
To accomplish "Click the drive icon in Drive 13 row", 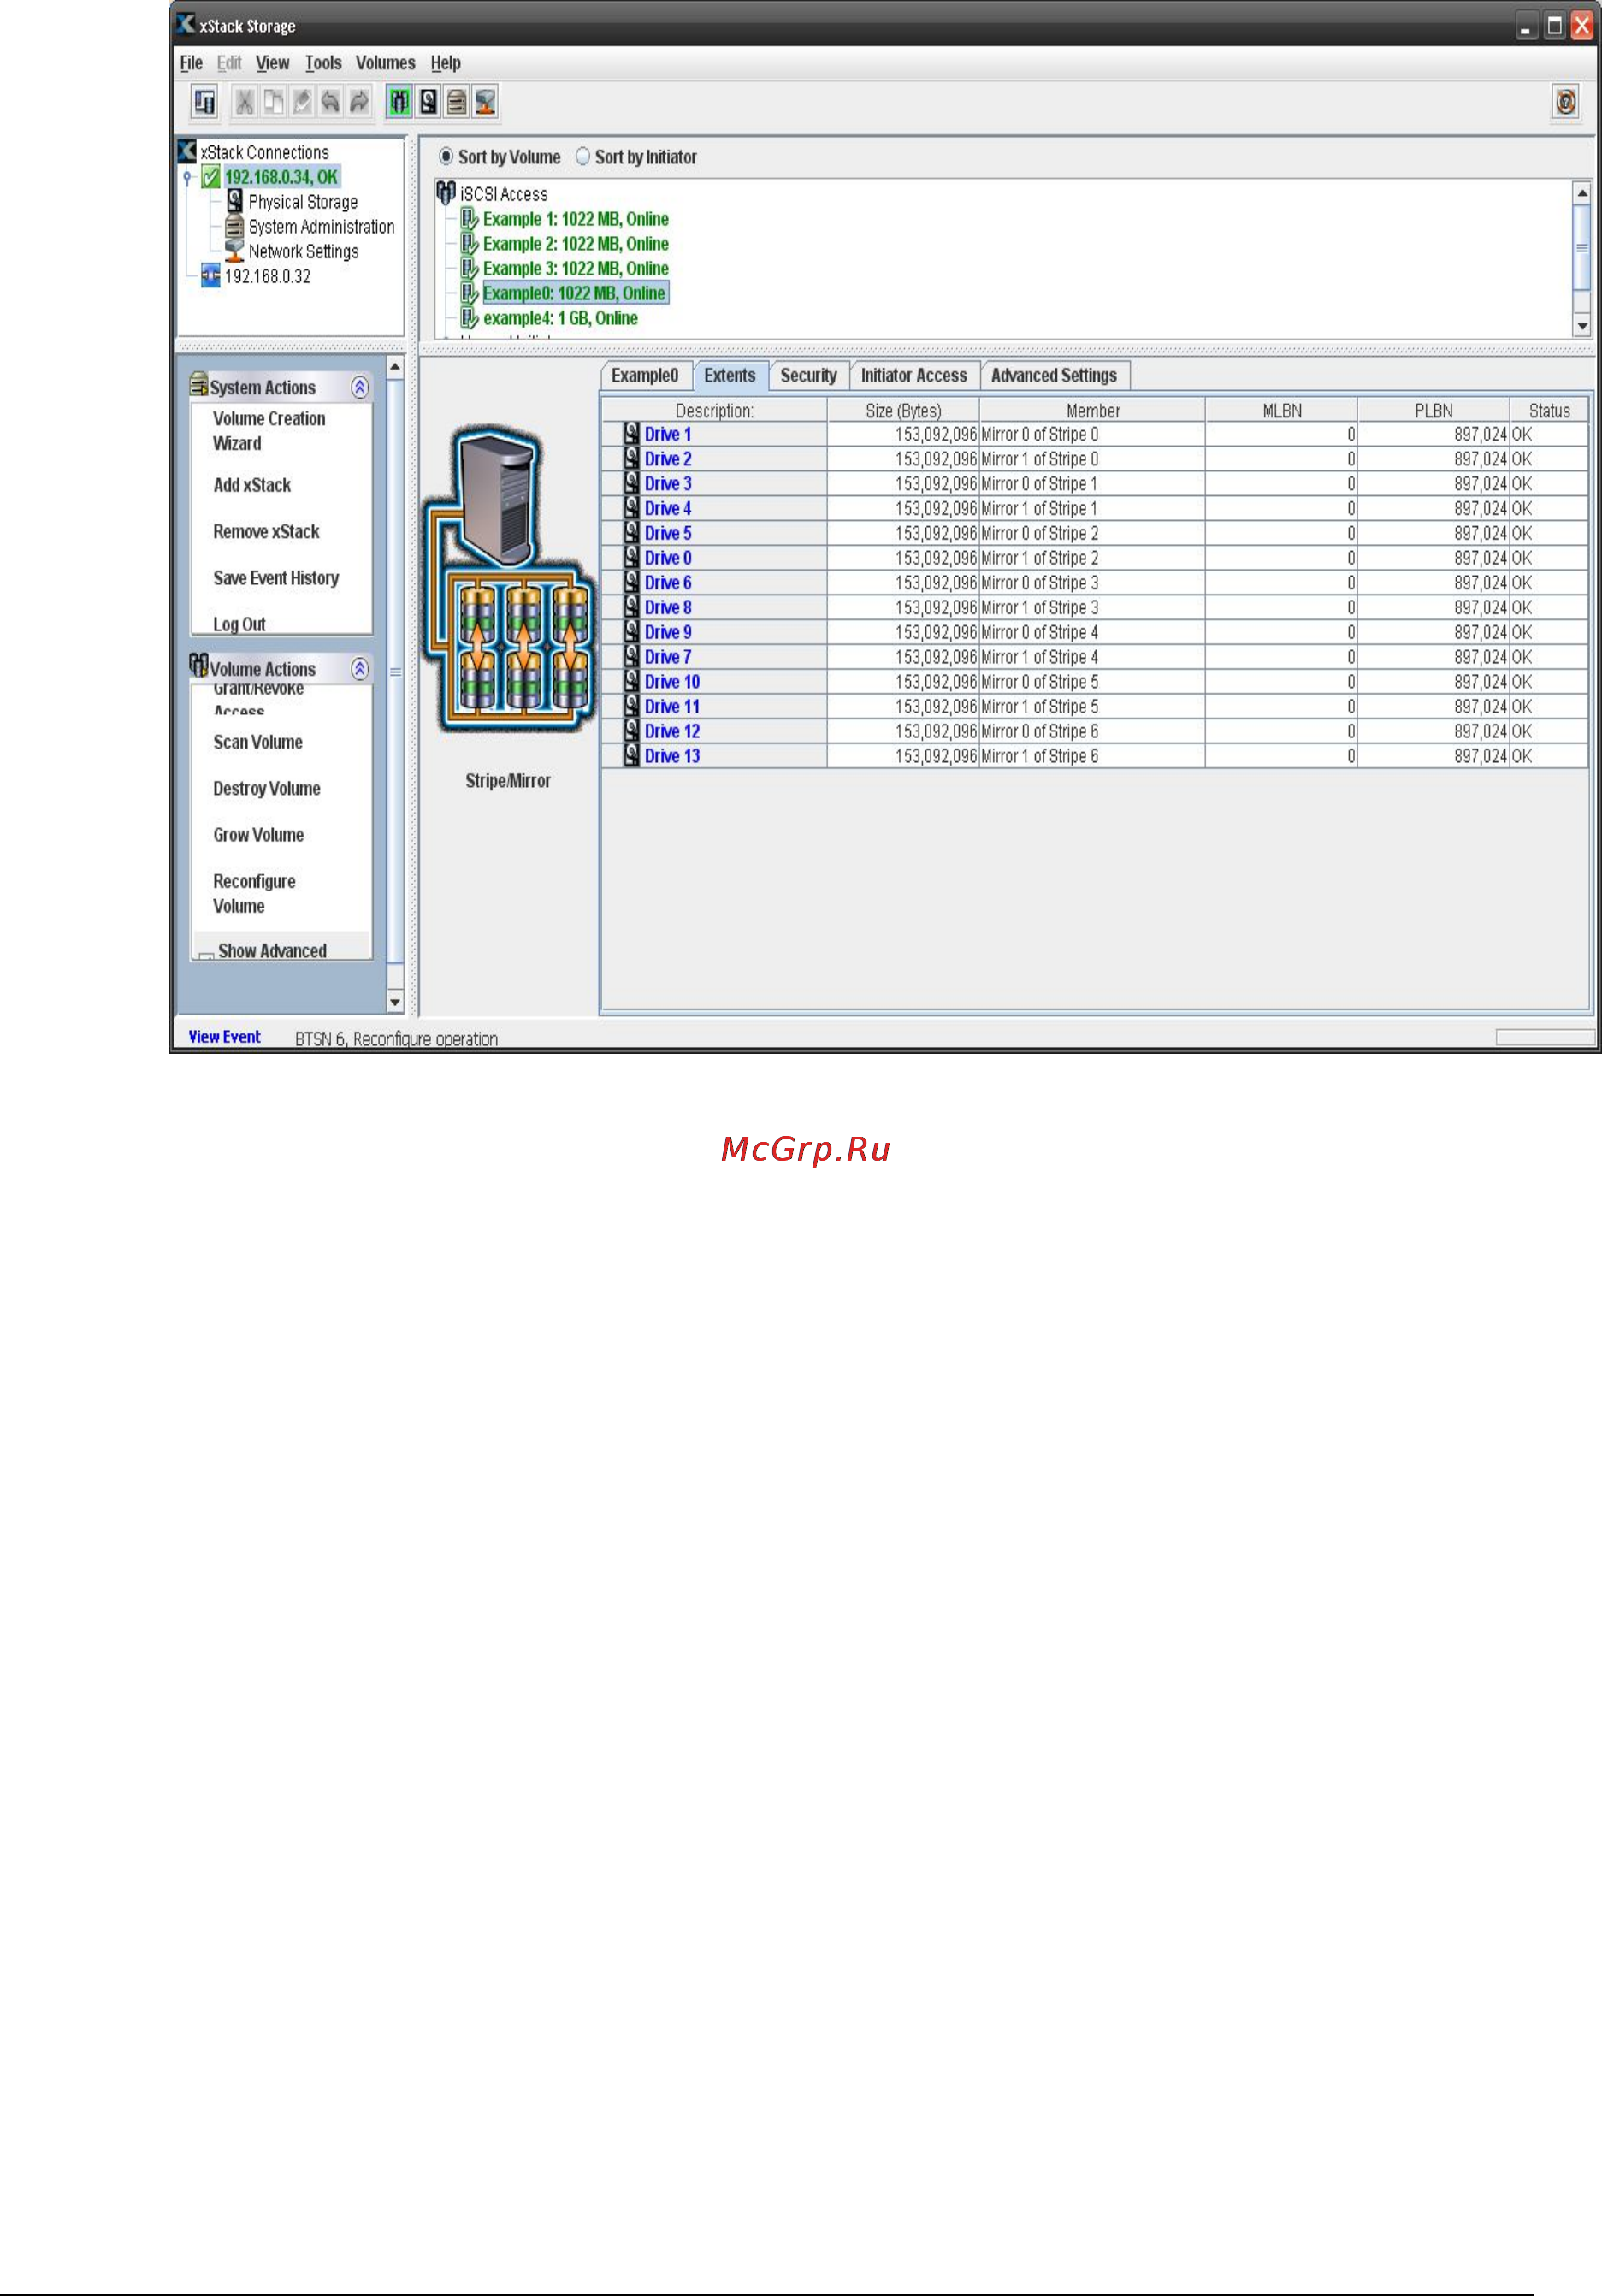I will [x=632, y=756].
